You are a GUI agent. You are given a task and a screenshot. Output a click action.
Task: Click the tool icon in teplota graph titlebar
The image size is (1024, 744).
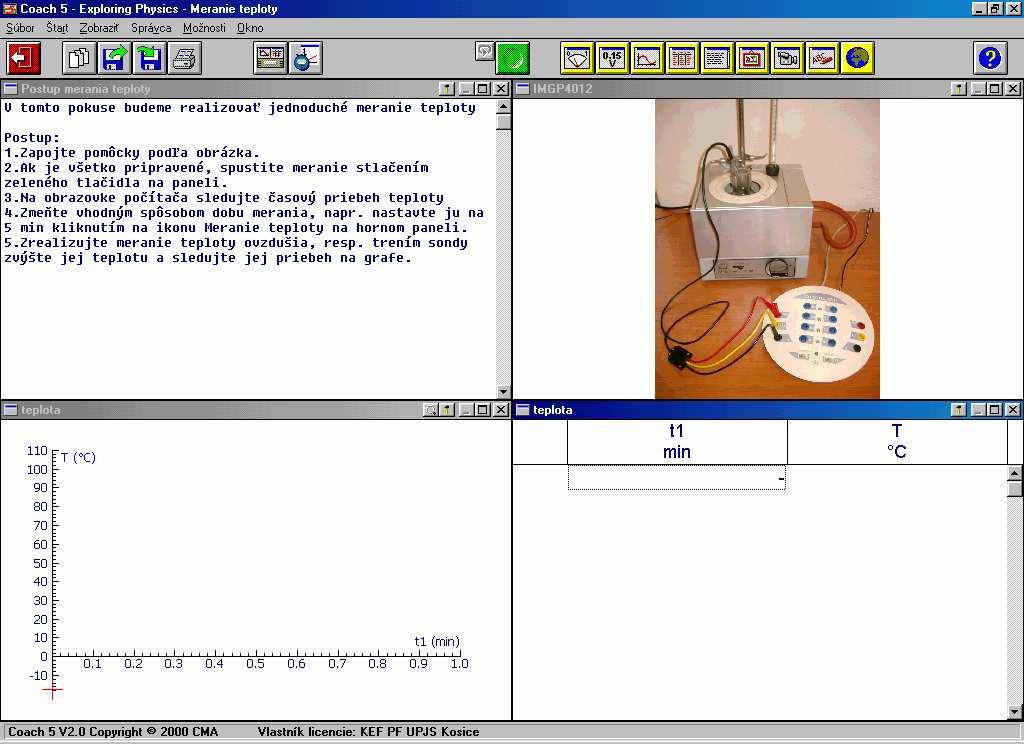[x=447, y=410]
